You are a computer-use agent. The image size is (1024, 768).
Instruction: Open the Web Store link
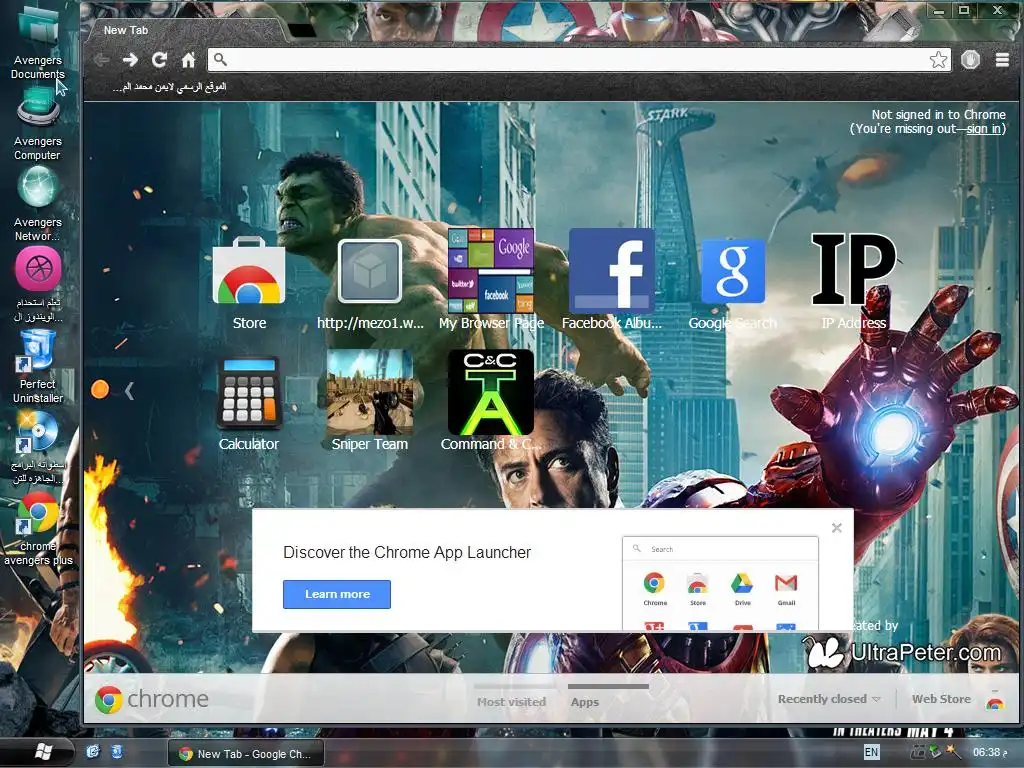[941, 699]
